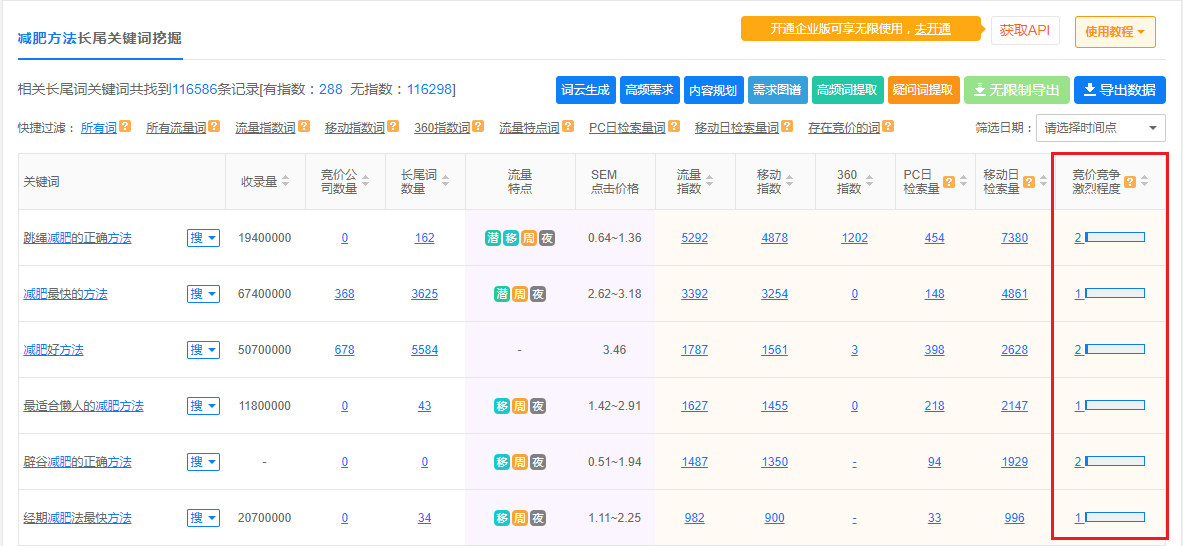Viewport: 1183px width, 546px height.
Task: Click help icon next to 360指数词
Action: [478, 128]
